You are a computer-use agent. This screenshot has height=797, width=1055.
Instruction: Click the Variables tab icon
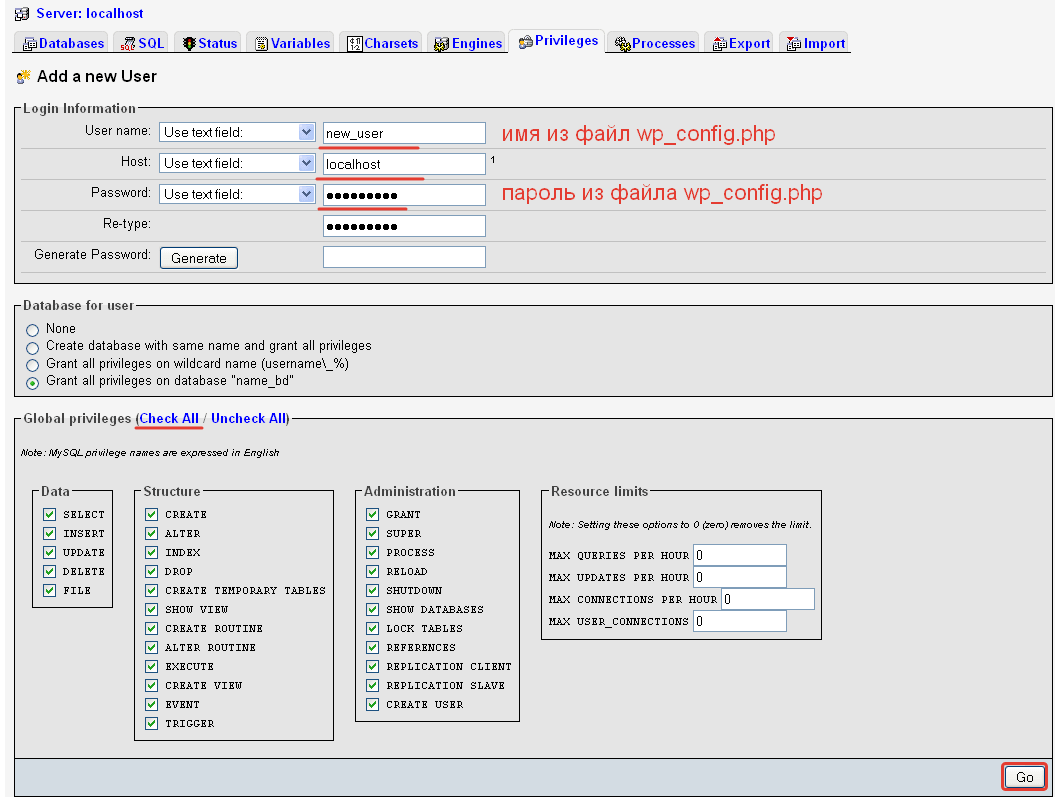click(261, 44)
